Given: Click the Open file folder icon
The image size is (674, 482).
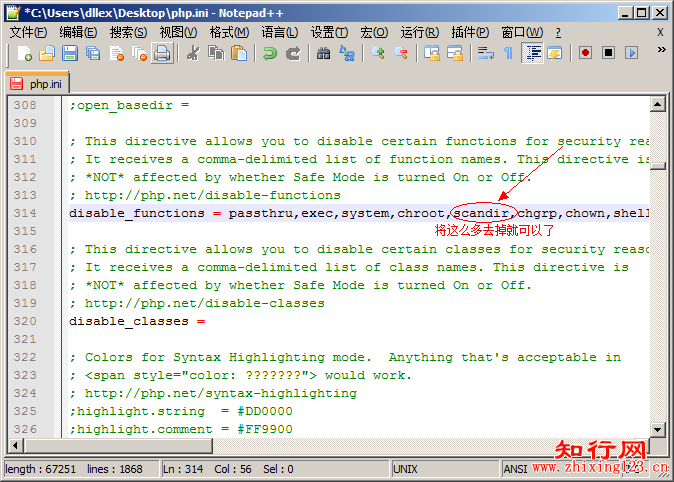Looking at the screenshot, I should pos(47,53).
